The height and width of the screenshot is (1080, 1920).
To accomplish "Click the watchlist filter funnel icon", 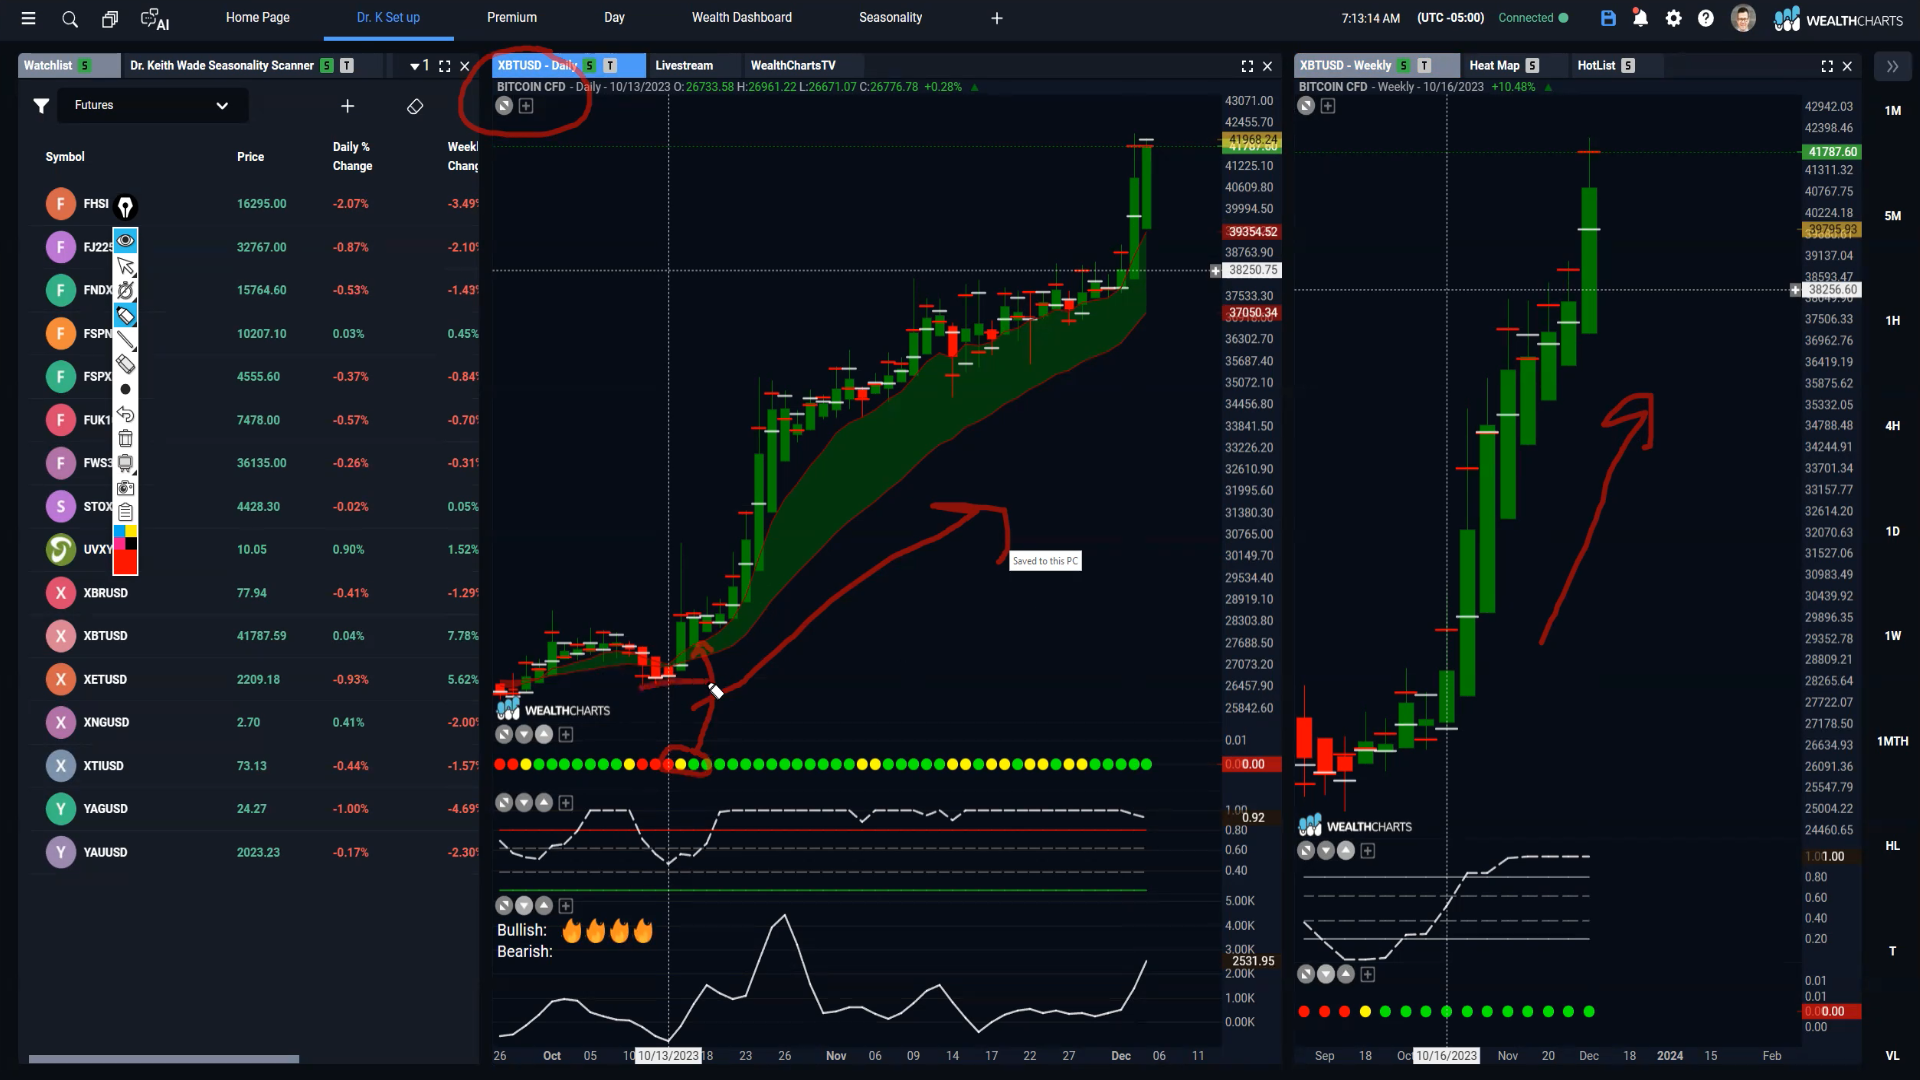I will point(41,105).
